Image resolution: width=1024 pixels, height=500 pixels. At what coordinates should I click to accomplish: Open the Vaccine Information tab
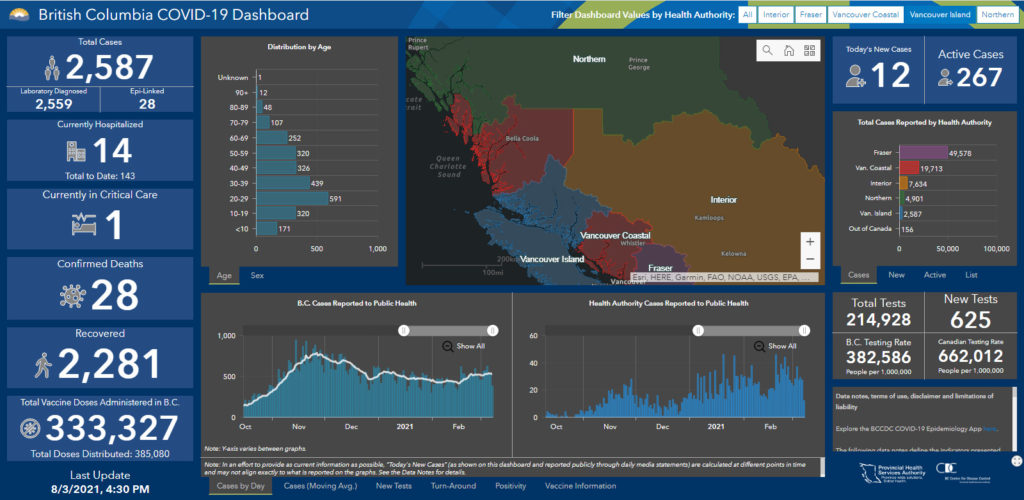point(580,486)
